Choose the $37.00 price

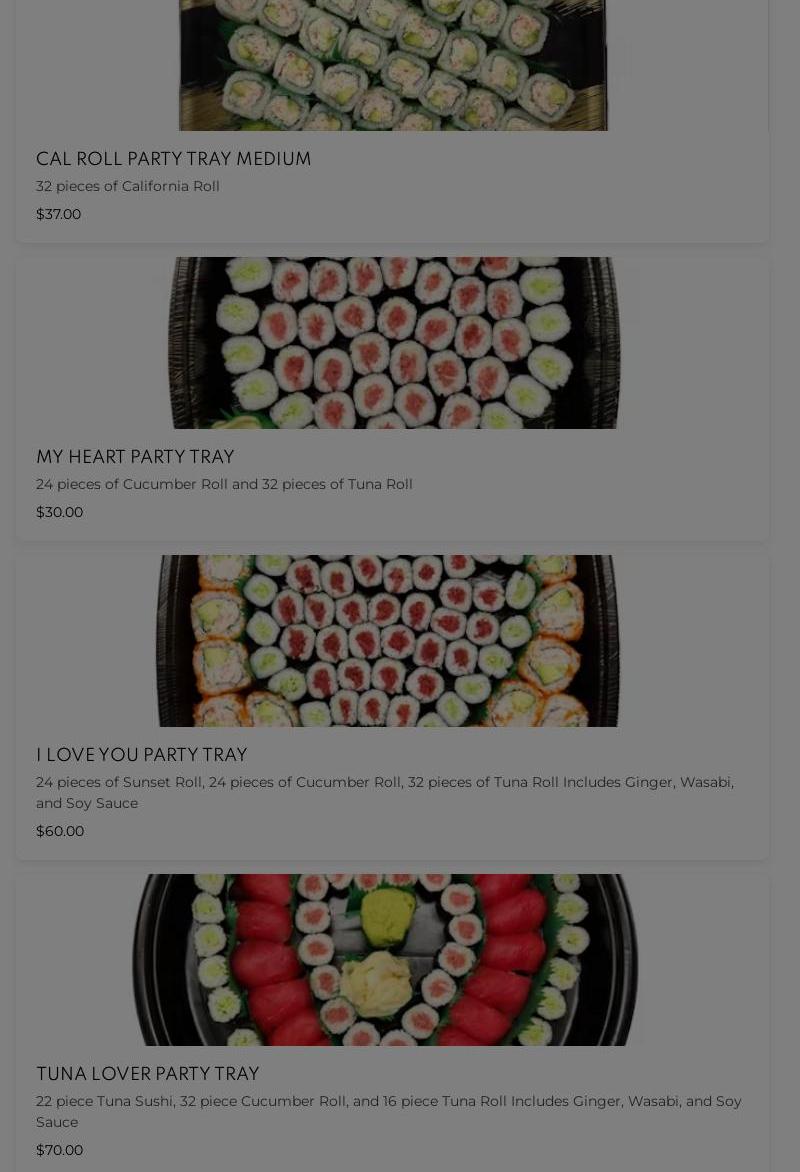pyautogui.click(x=58, y=215)
